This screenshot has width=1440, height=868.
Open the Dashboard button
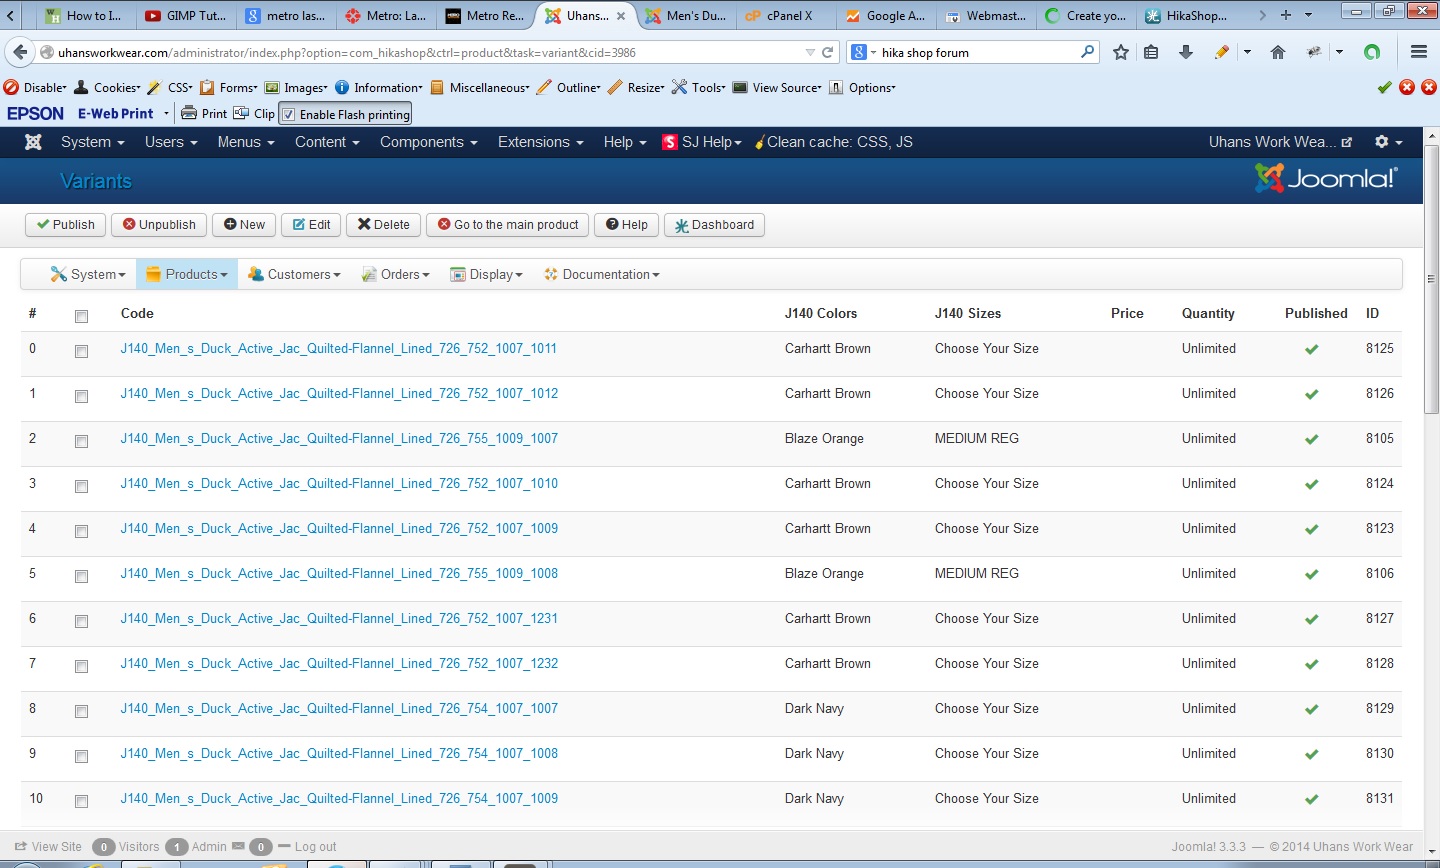714,224
